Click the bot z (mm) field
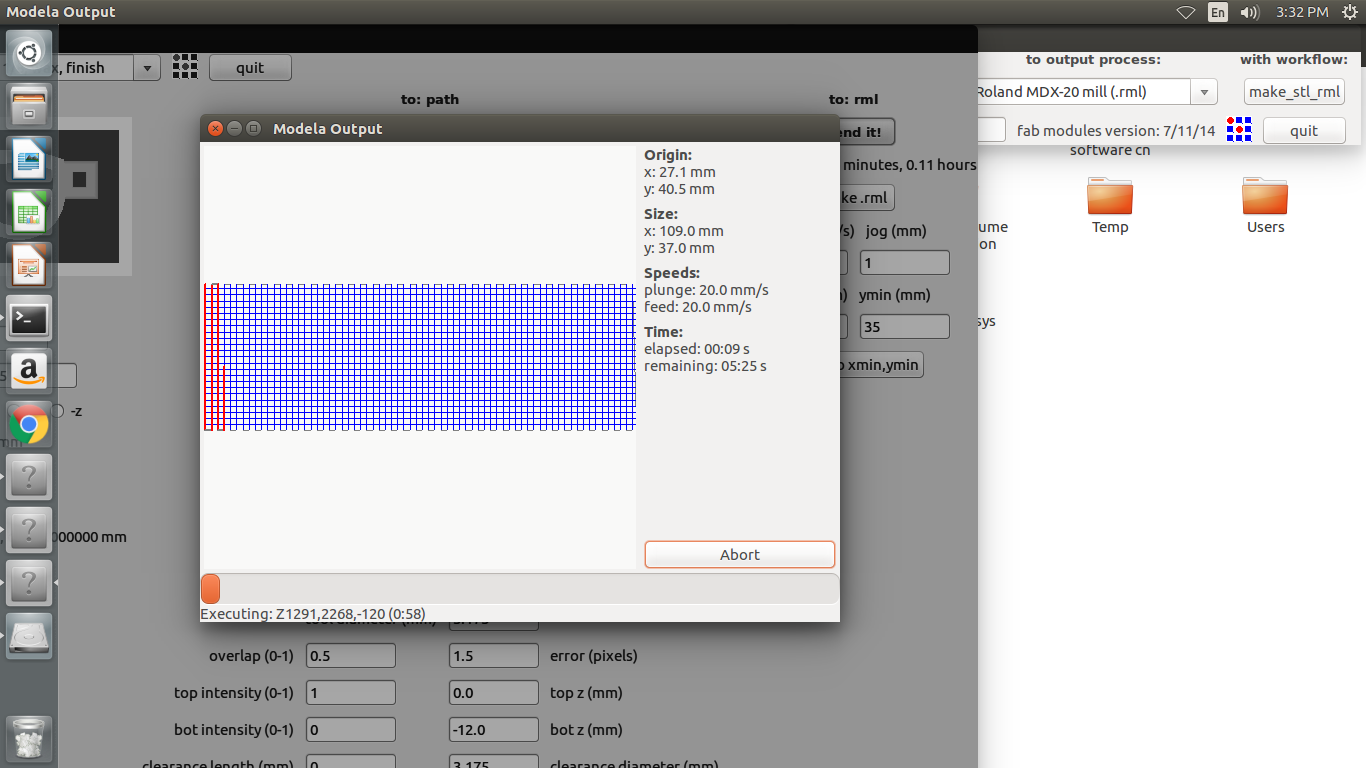 pos(494,730)
